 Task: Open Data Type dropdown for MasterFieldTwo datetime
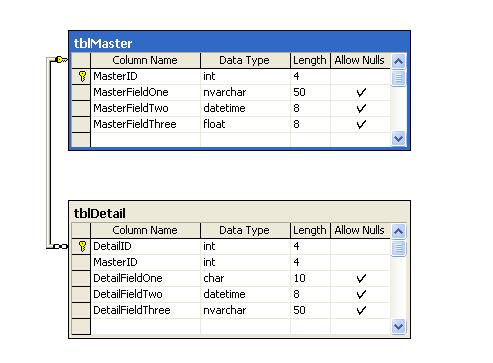click(x=245, y=108)
